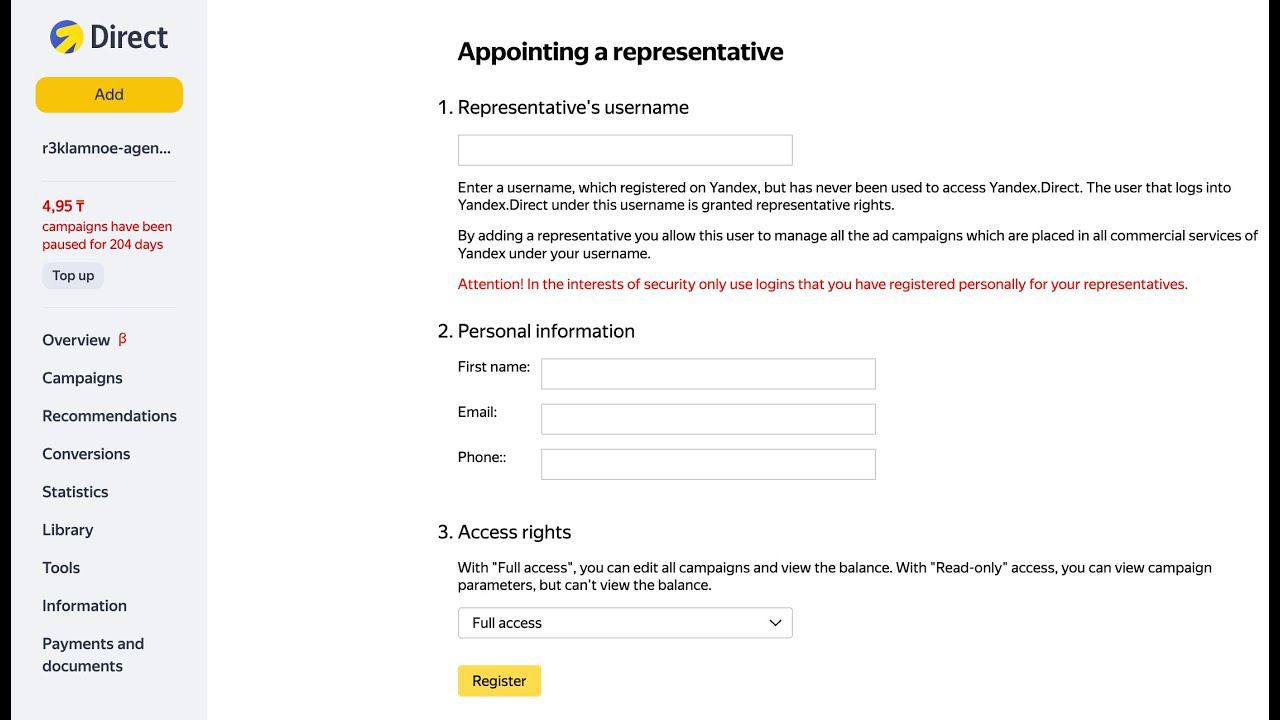Screen dimensions: 1280x720
Task: Click the First name input field
Action: pyautogui.click(x=708, y=374)
